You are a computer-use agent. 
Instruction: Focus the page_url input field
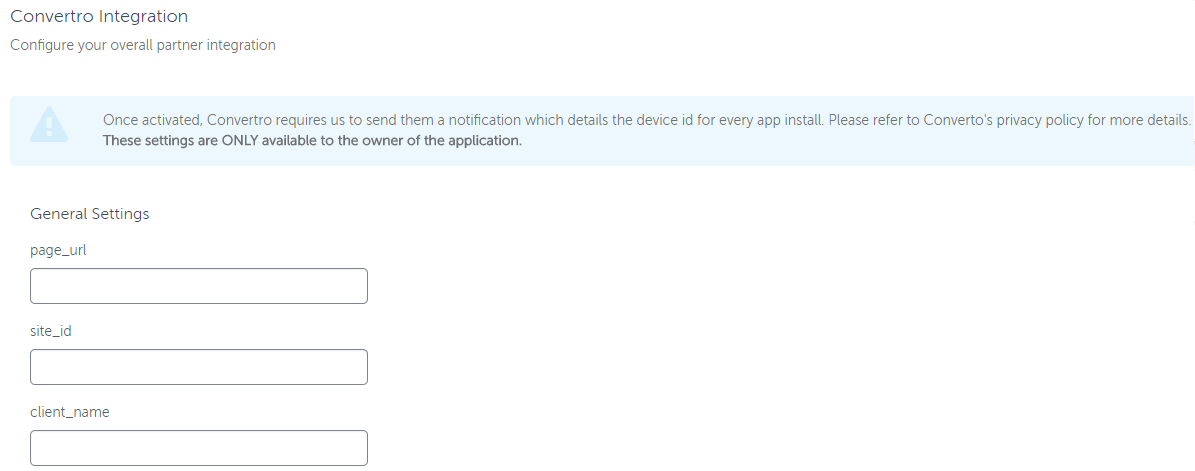click(199, 286)
